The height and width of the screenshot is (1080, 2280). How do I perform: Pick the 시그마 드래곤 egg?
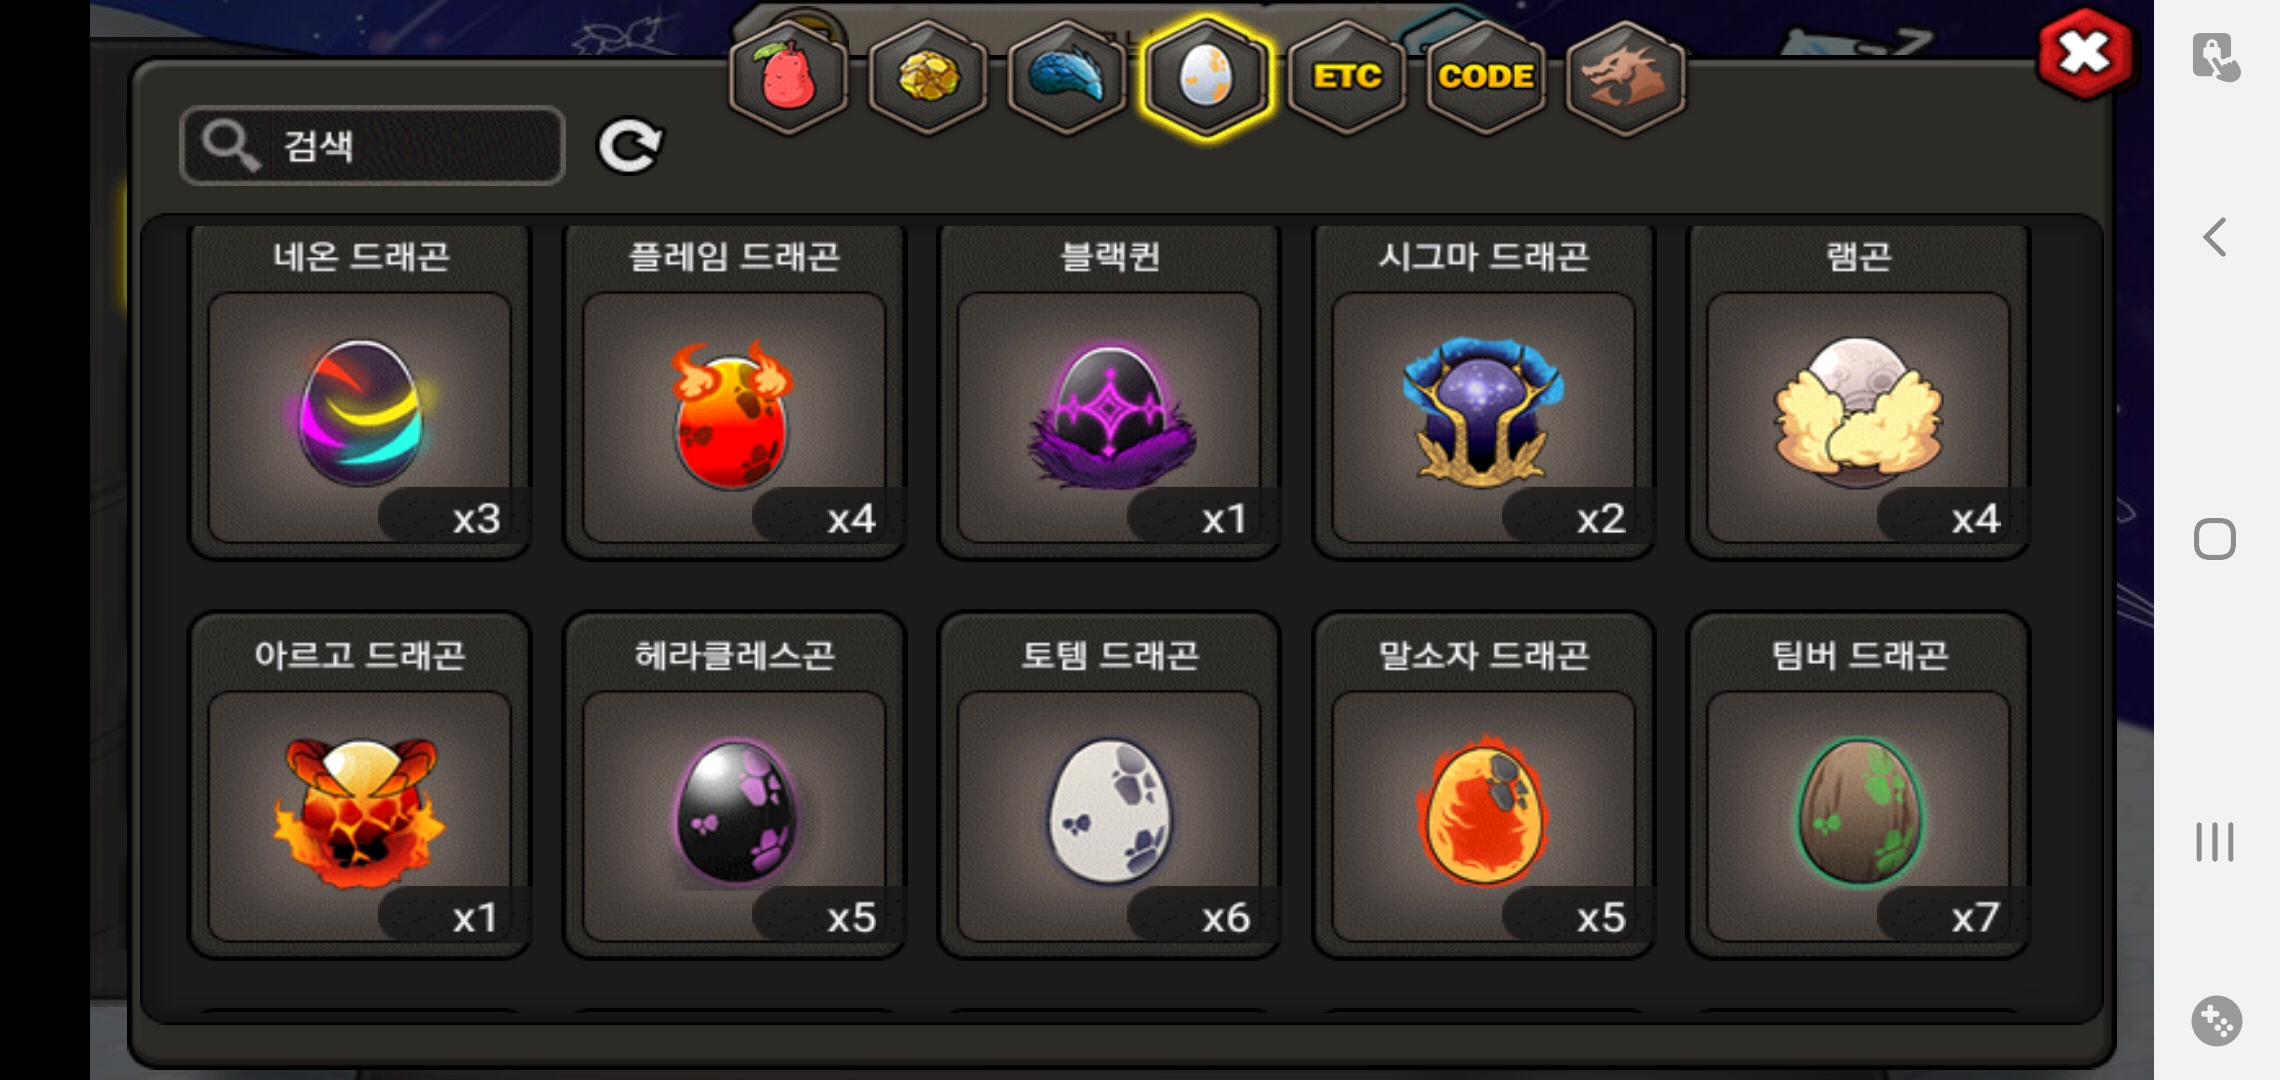[1484, 392]
